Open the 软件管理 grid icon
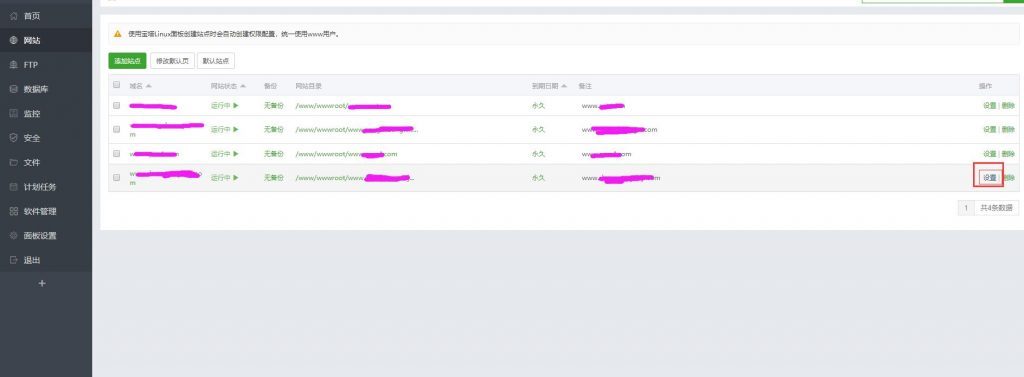Viewport: 1024px width, 377px height. click(x=14, y=211)
